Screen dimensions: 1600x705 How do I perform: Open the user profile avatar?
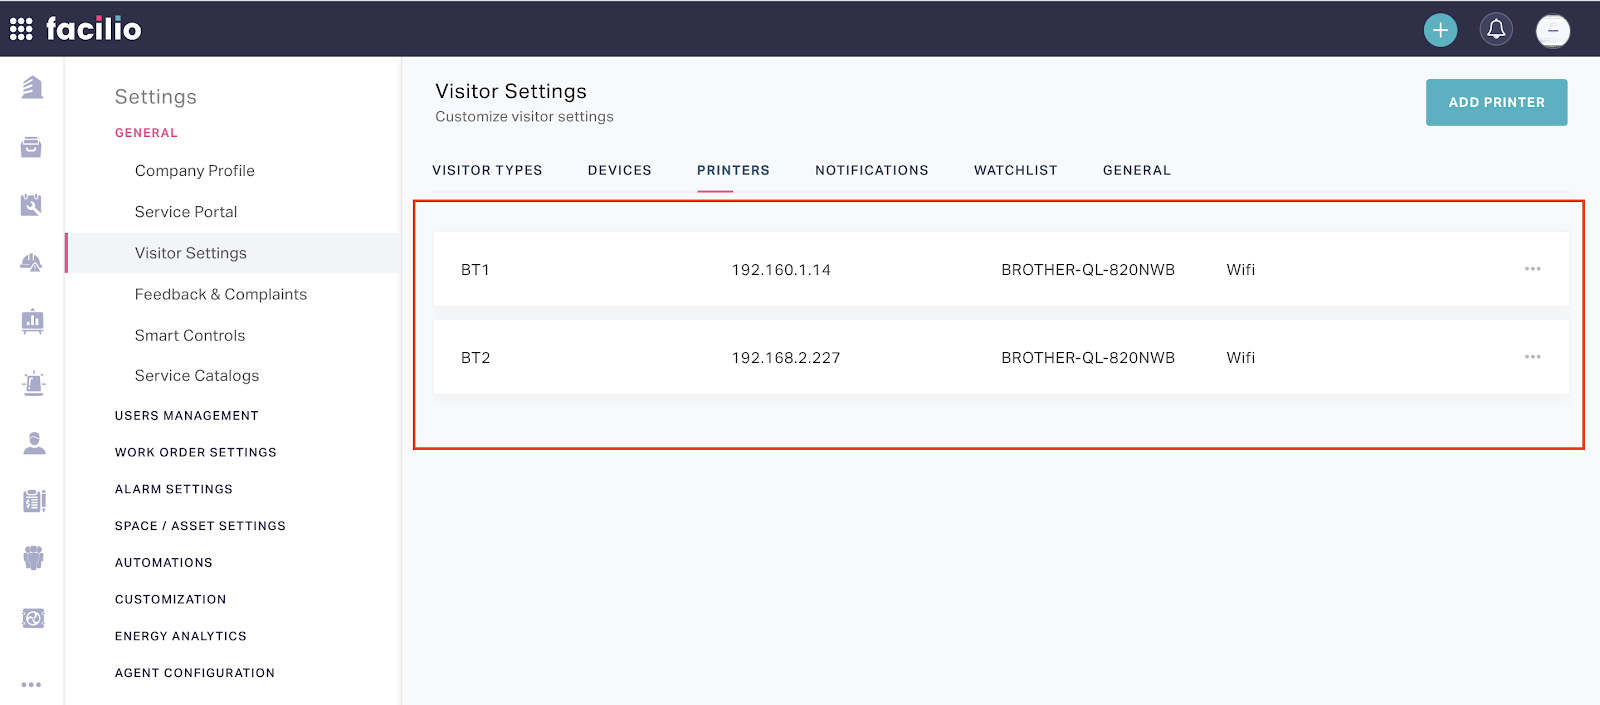1553,30
